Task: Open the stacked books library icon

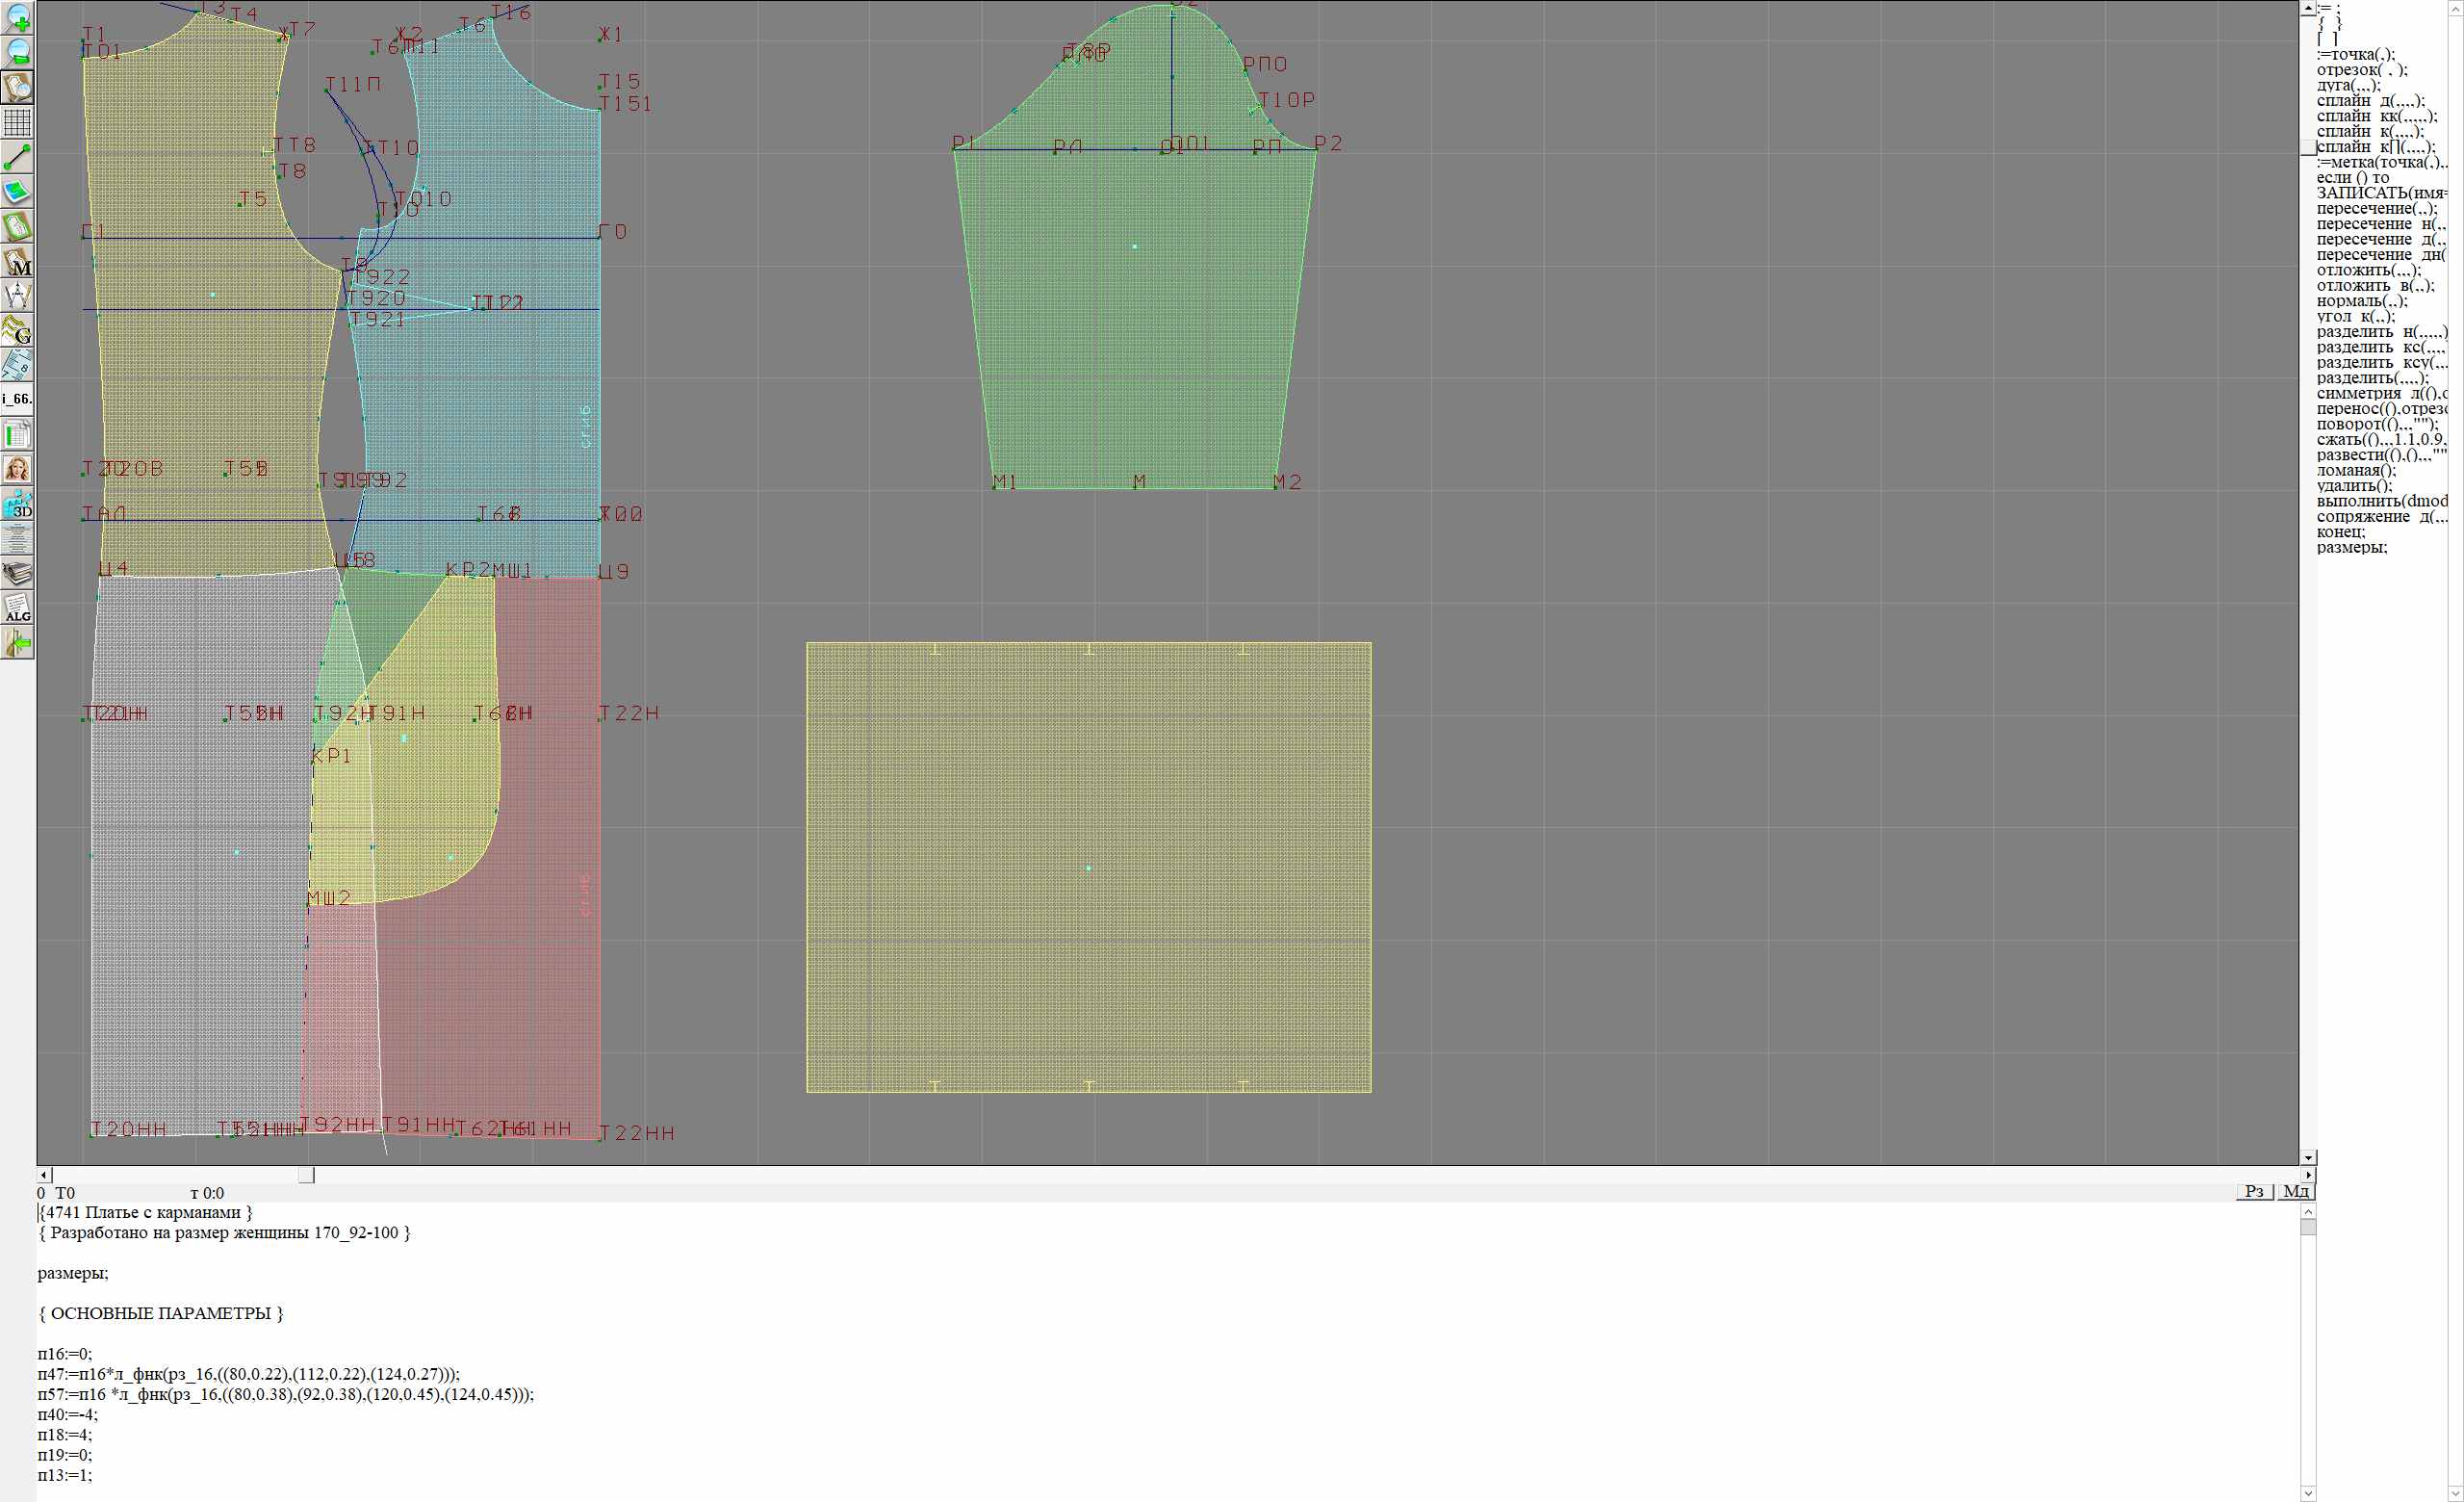Action: pos(18,573)
